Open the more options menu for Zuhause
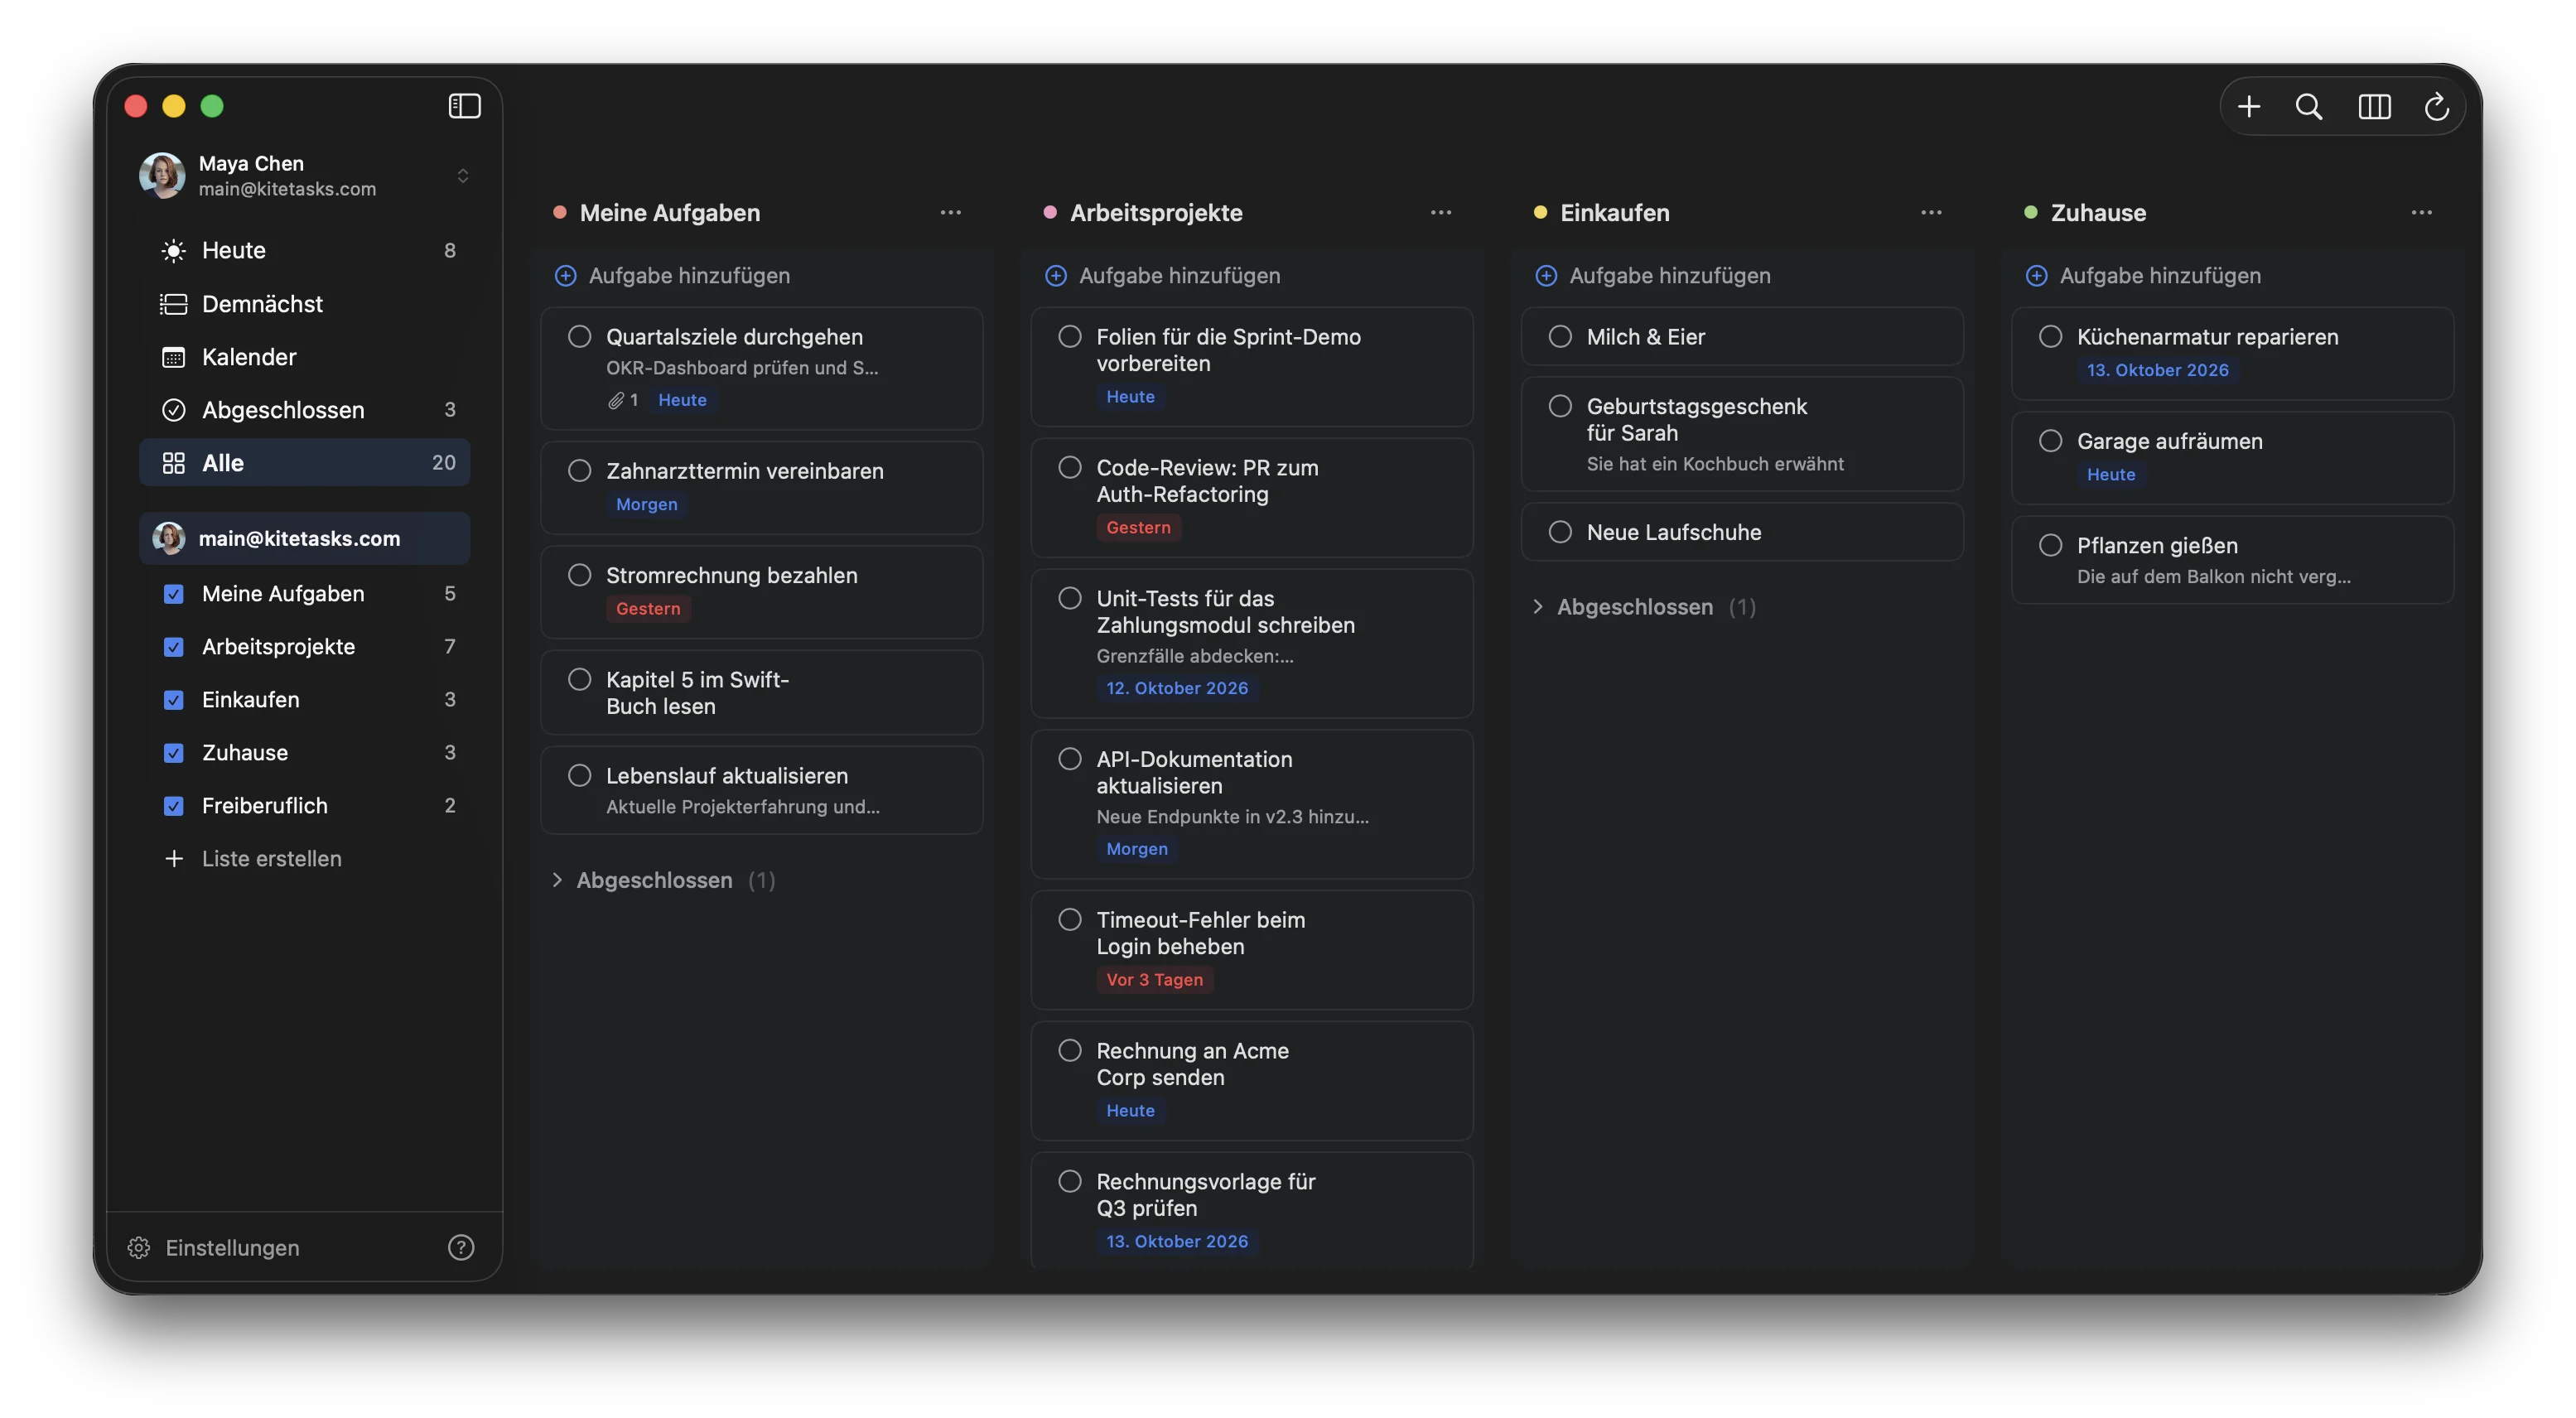Image resolution: width=2576 pixels, height=1418 pixels. 2421,213
